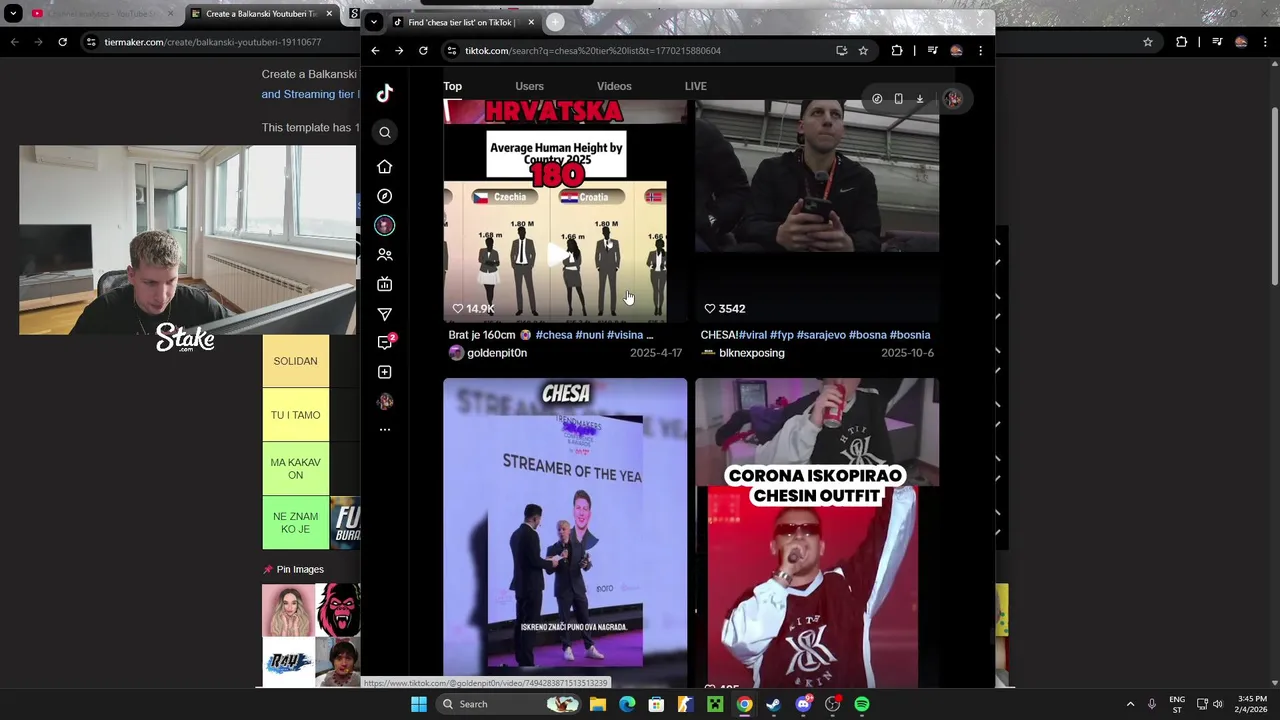Open the CHESA Streamer of the Year video
This screenshot has height=720, width=1280.
tap(565, 532)
